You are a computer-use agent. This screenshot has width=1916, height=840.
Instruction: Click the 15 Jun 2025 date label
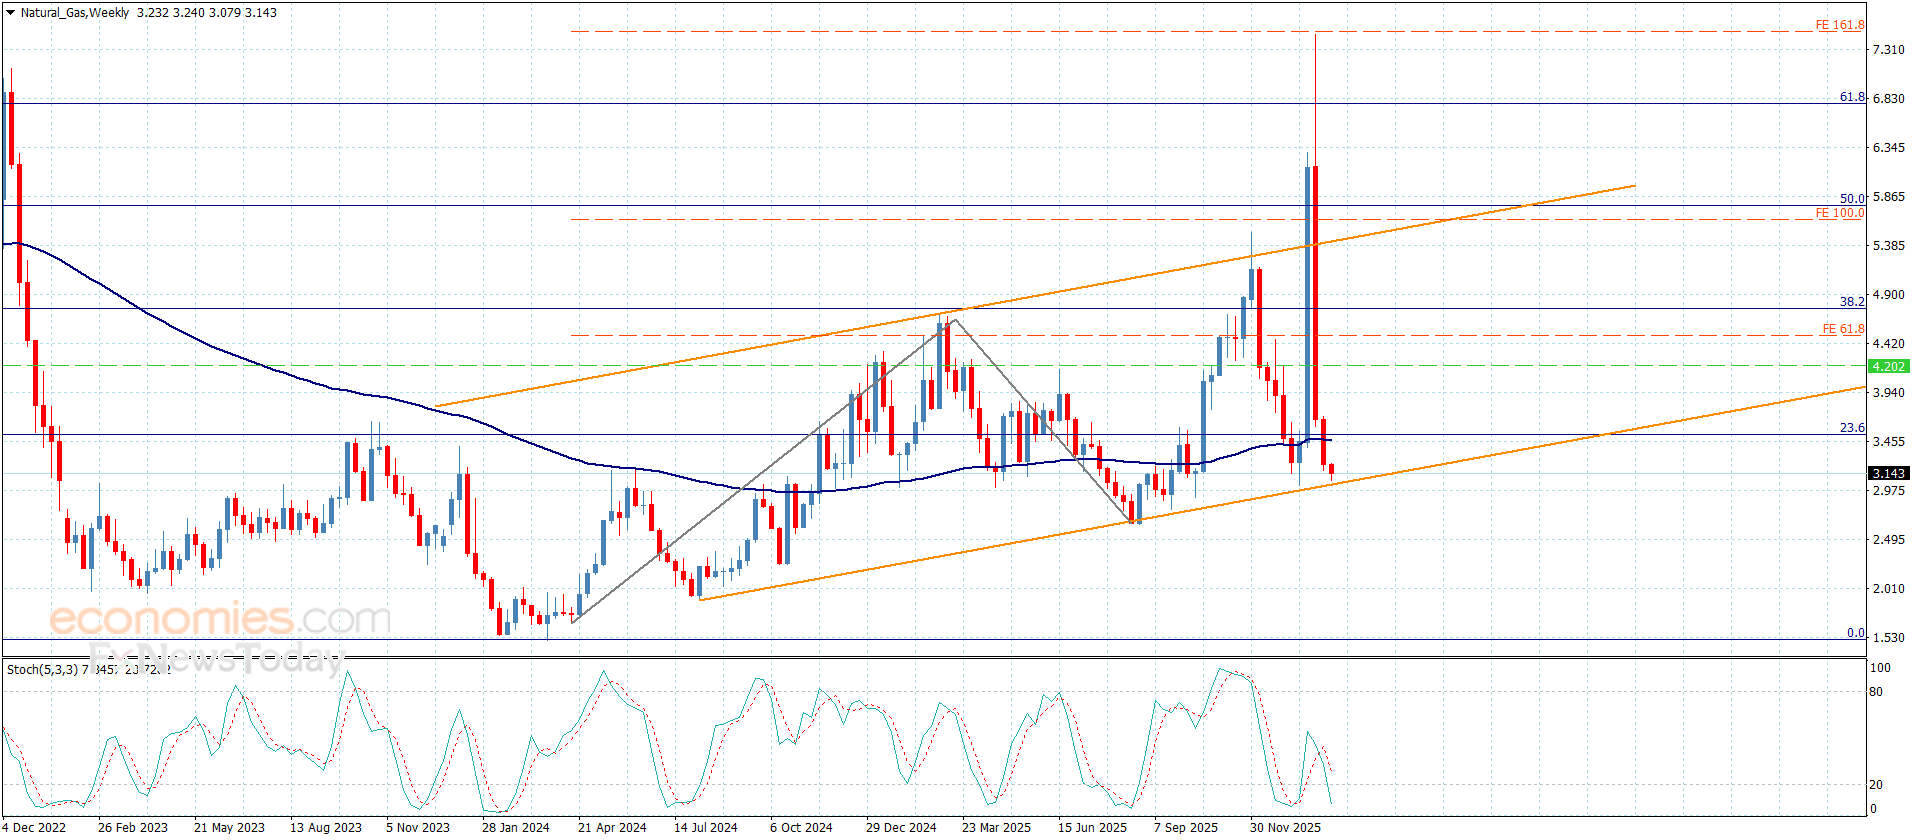1092,827
